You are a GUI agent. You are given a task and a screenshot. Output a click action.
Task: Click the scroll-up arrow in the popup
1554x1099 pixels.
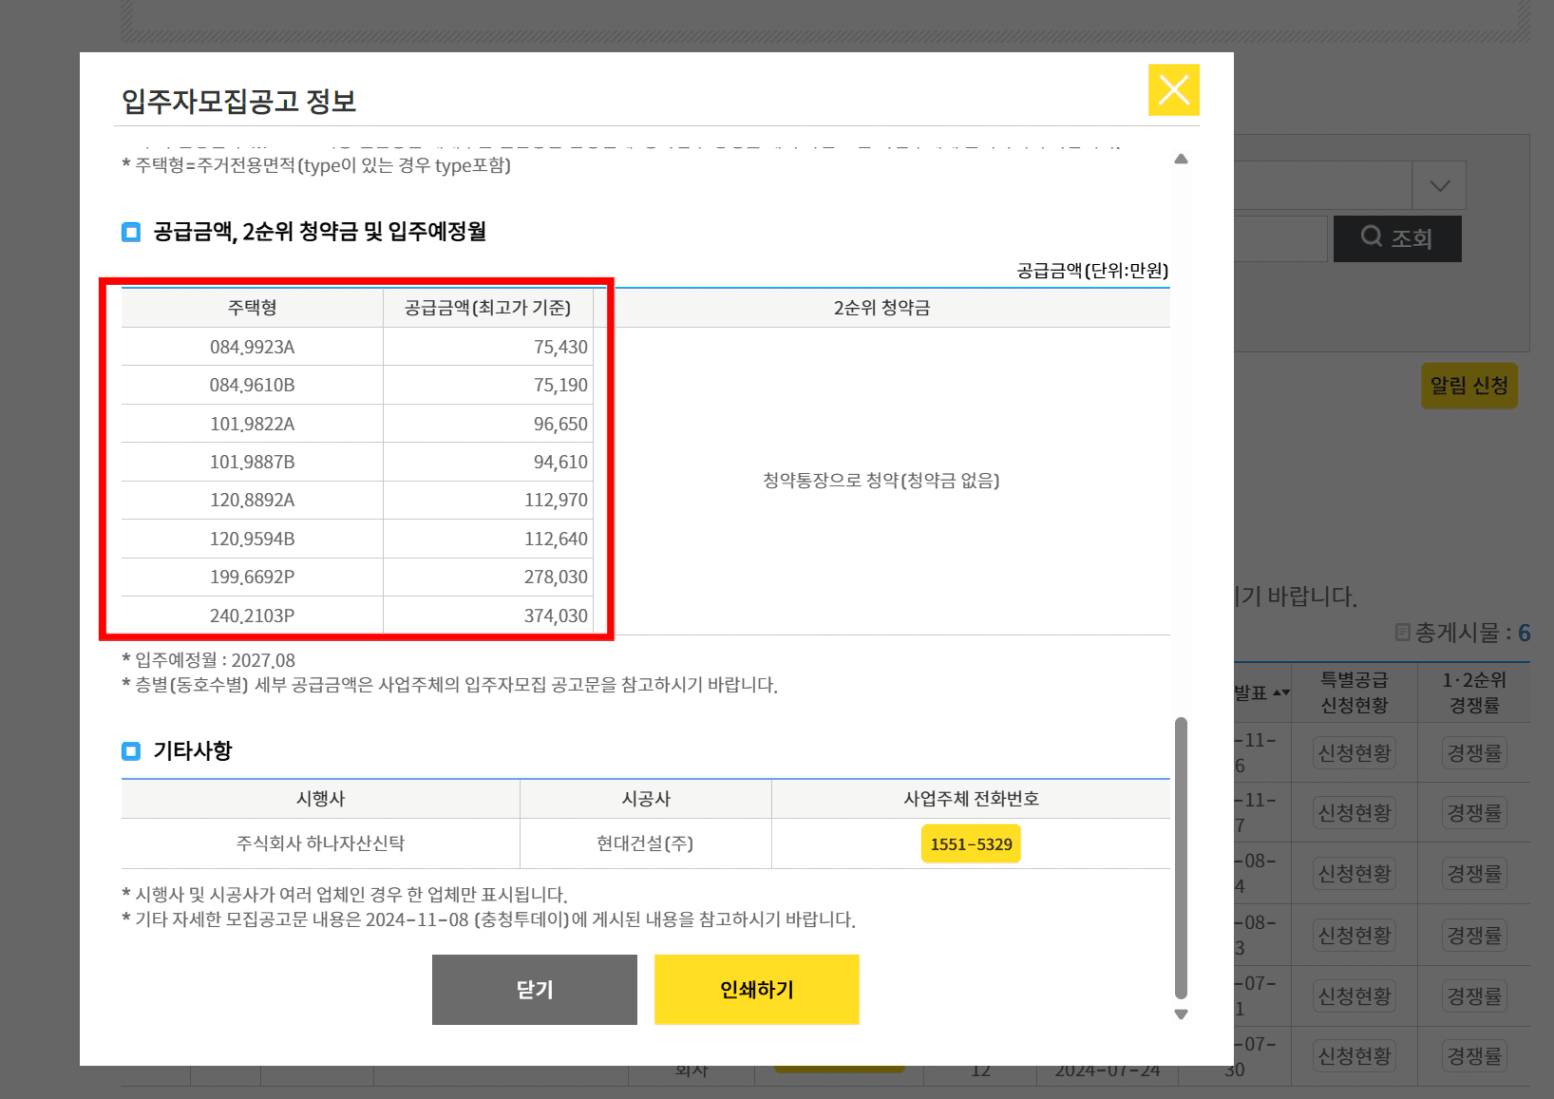[1181, 159]
